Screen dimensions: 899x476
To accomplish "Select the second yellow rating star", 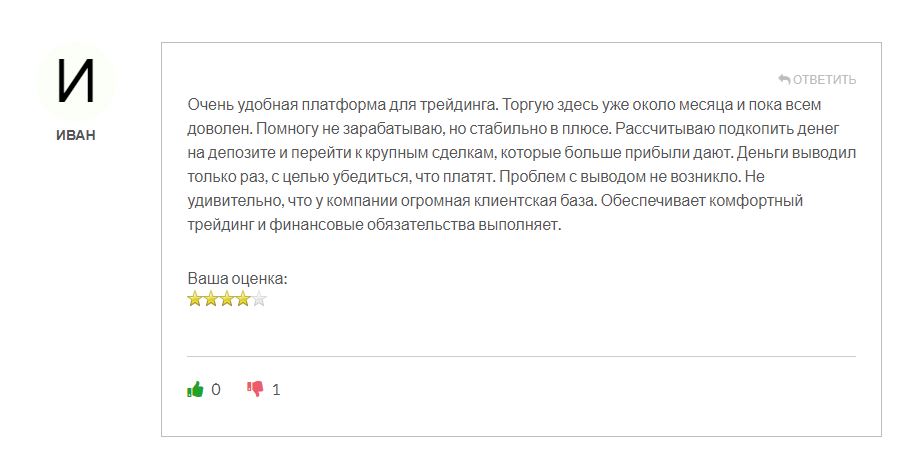I will [x=211, y=299].
